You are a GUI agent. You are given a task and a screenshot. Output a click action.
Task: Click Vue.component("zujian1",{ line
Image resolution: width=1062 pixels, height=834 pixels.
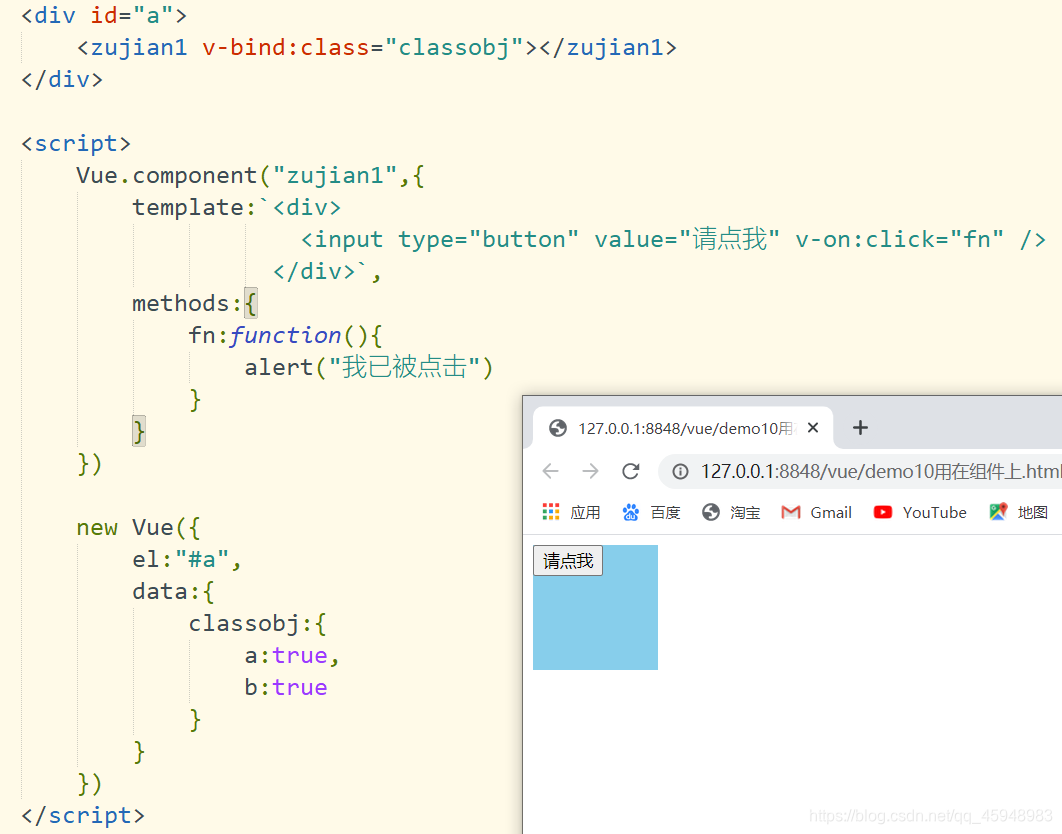(251, 175)
